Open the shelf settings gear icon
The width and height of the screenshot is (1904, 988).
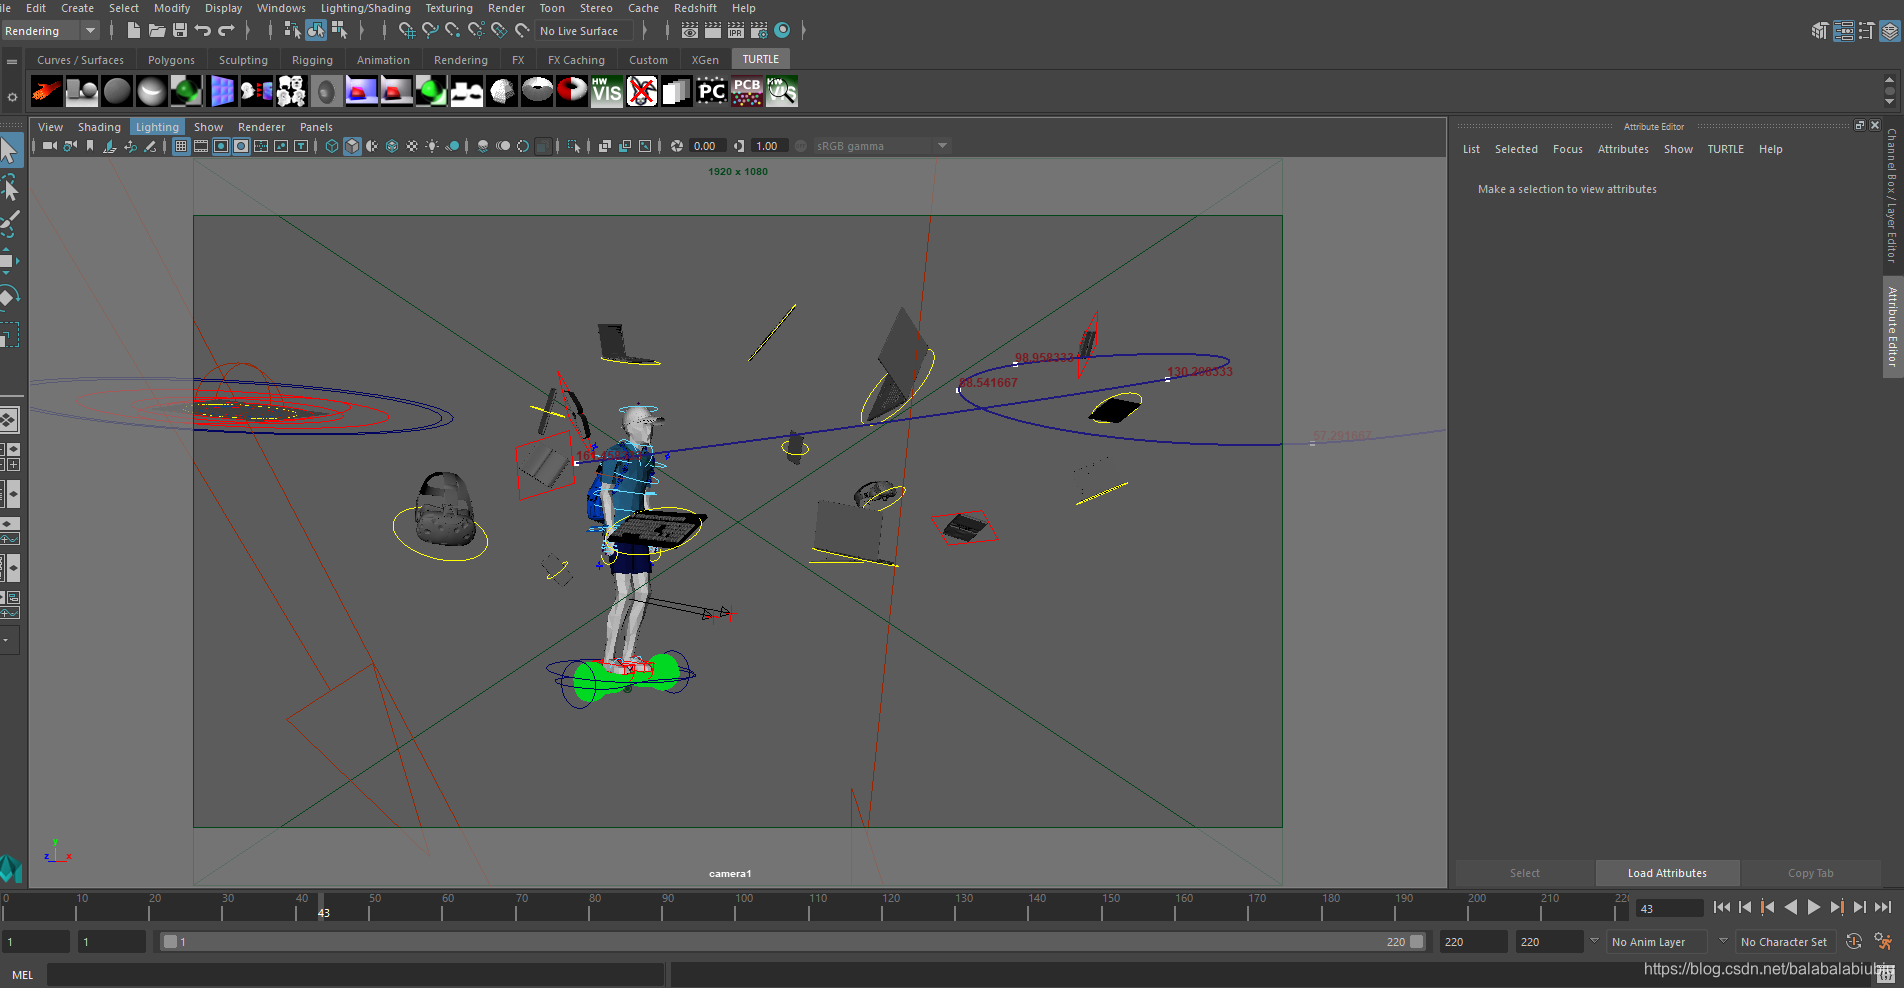point(12,97)
